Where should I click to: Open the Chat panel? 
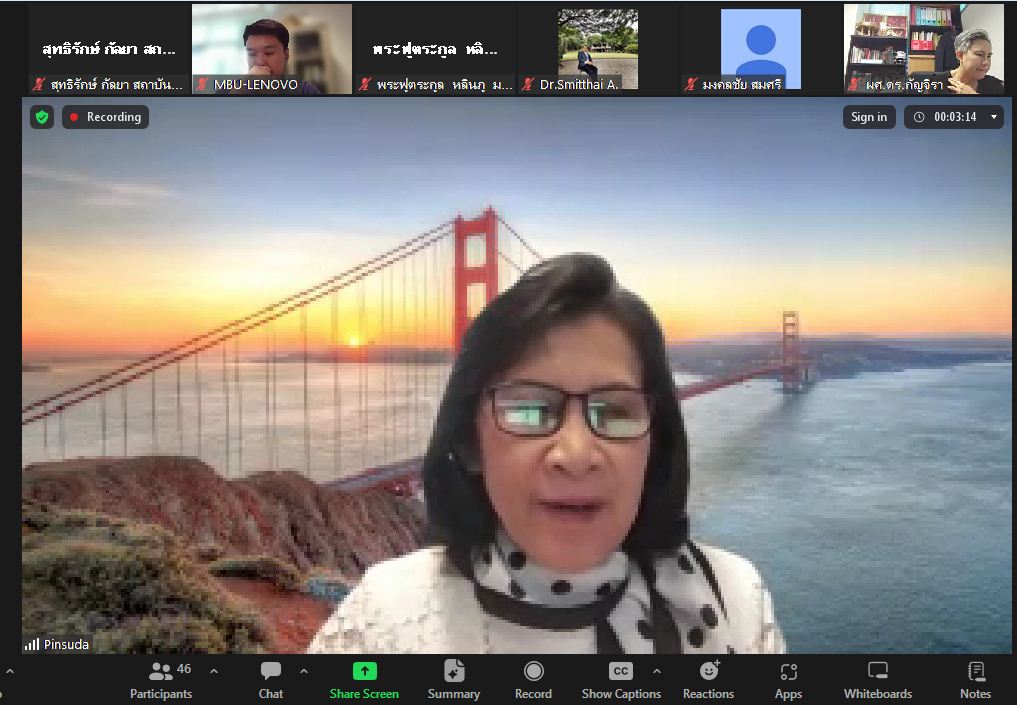[x=271, y=679]
